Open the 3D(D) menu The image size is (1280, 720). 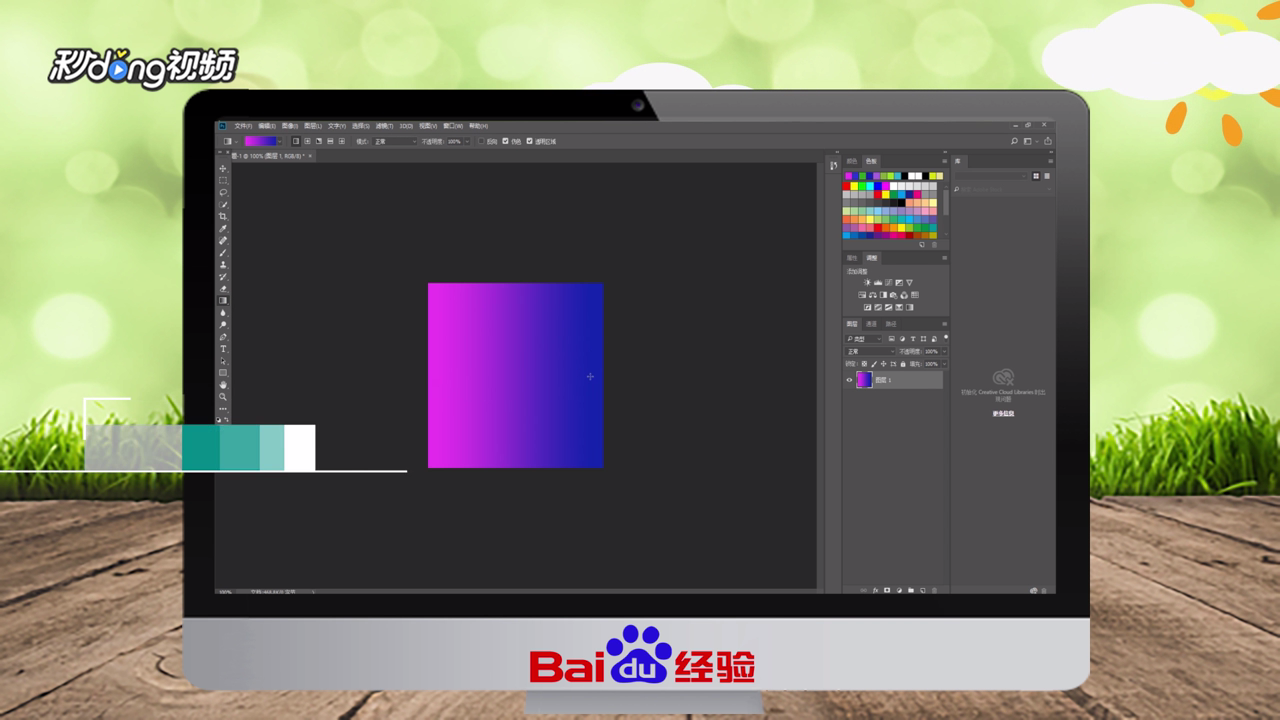(406, 126)
